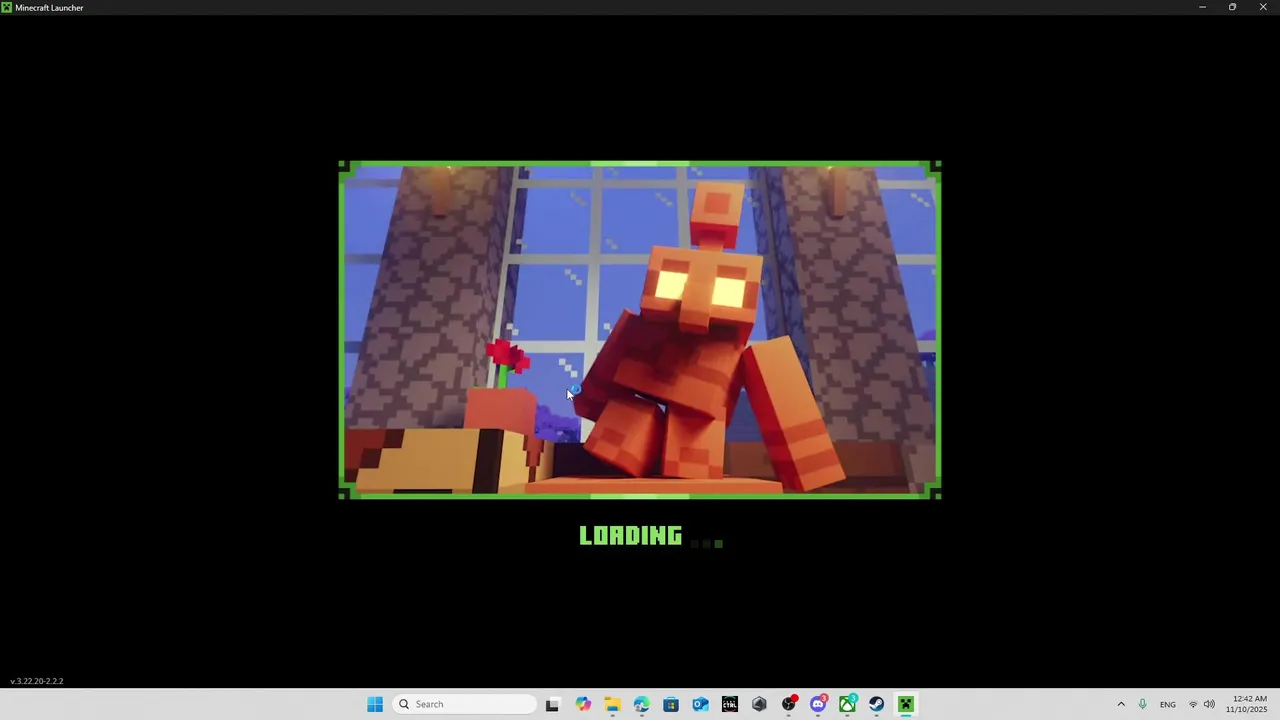Open the Wi-Fi network status icon
The image size is (1280, 720).
pos(1193,704)
